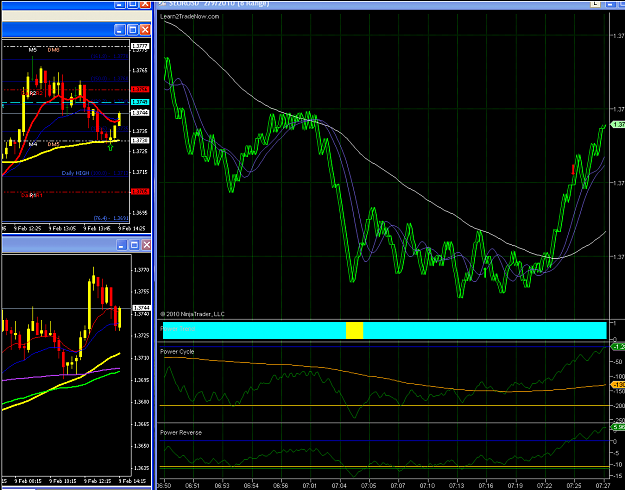Screen dimensions: 625x490
Task: Click the green current price tag on main chart
Action: 618,125
